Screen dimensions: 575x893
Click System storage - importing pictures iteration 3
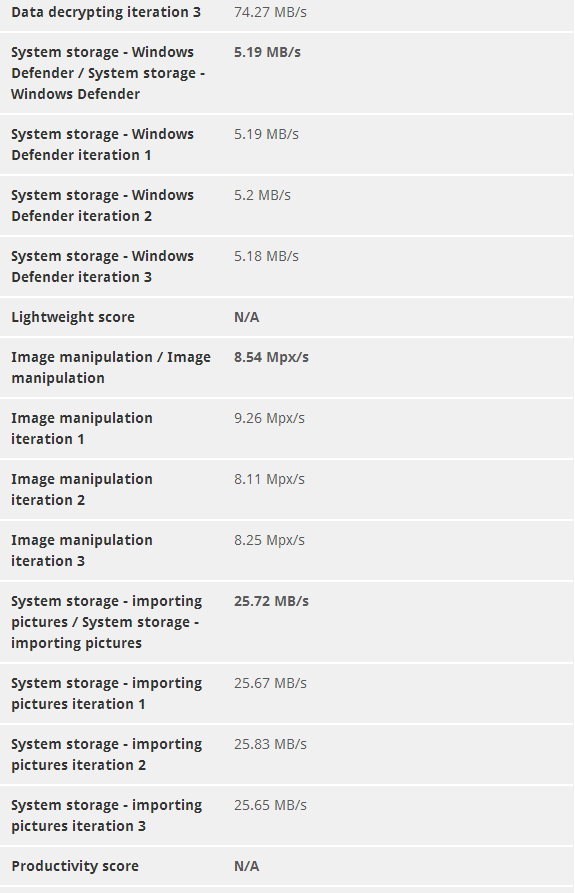pos(106,815)
